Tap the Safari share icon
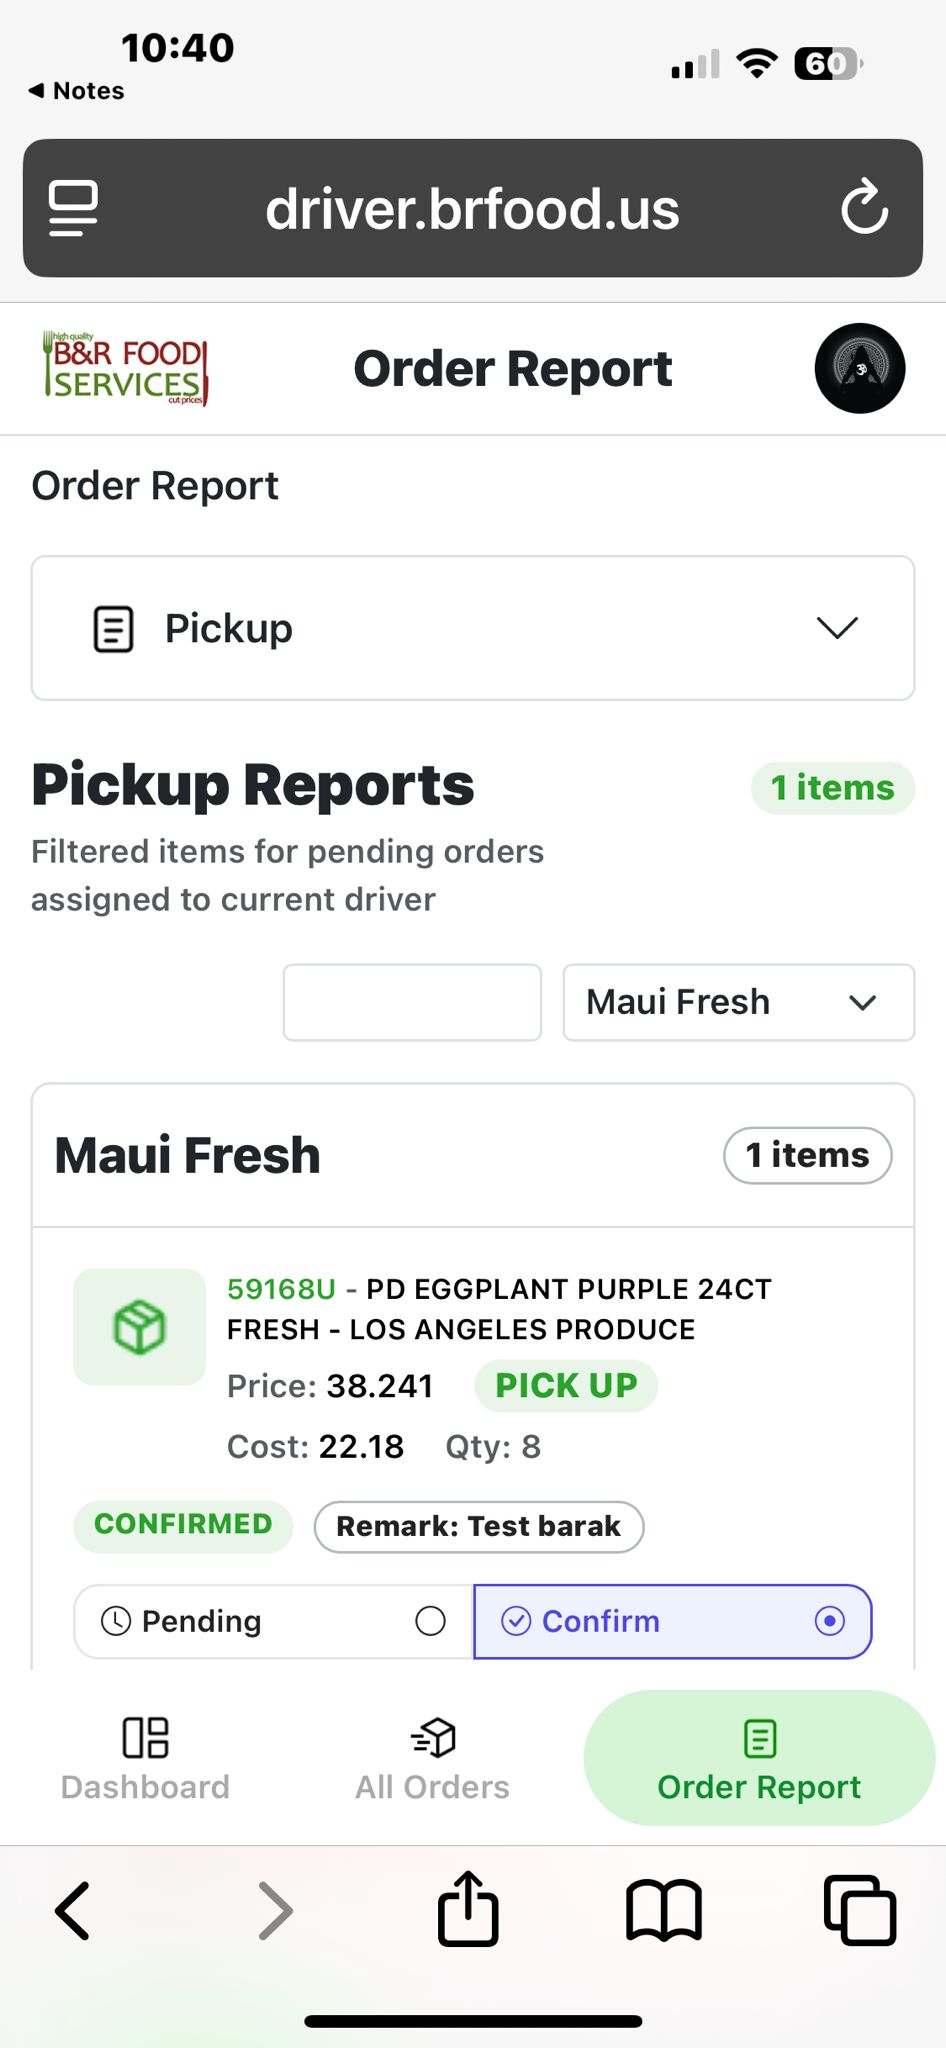The height and width of the screenshot is (2048, 946). coord(468,1909)
